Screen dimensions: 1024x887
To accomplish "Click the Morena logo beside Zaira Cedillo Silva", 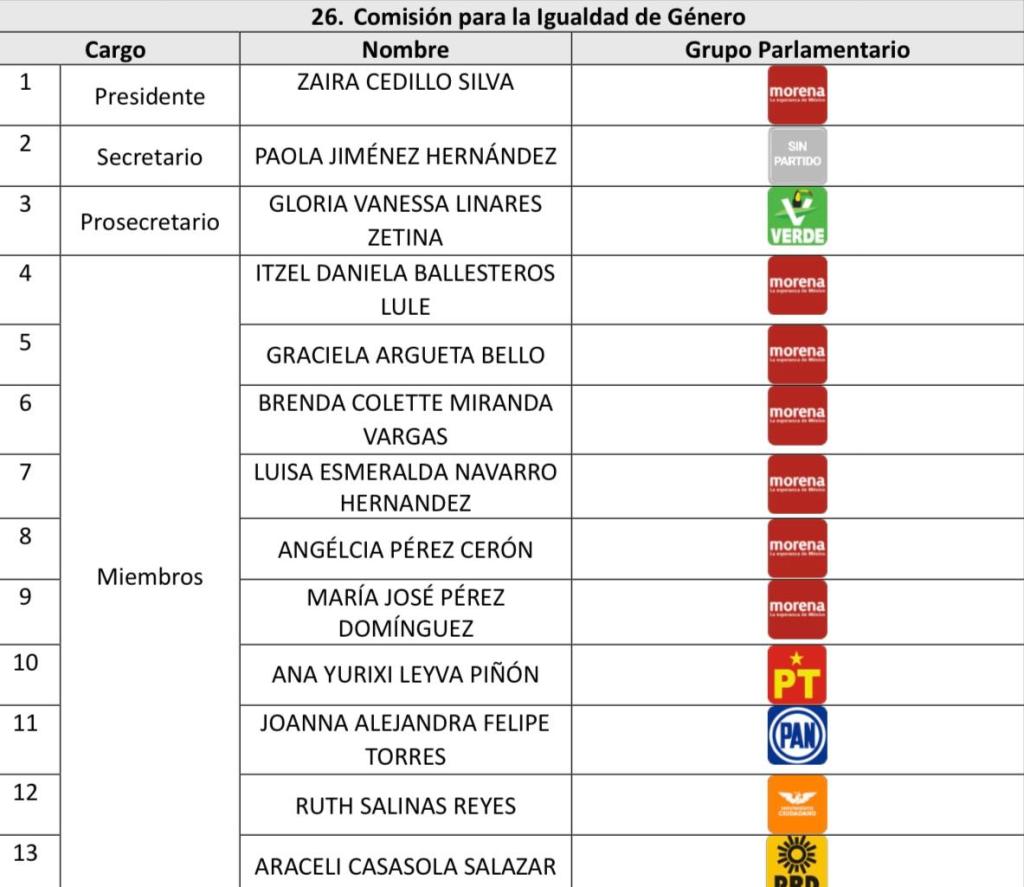I will [x=797, y=95].
